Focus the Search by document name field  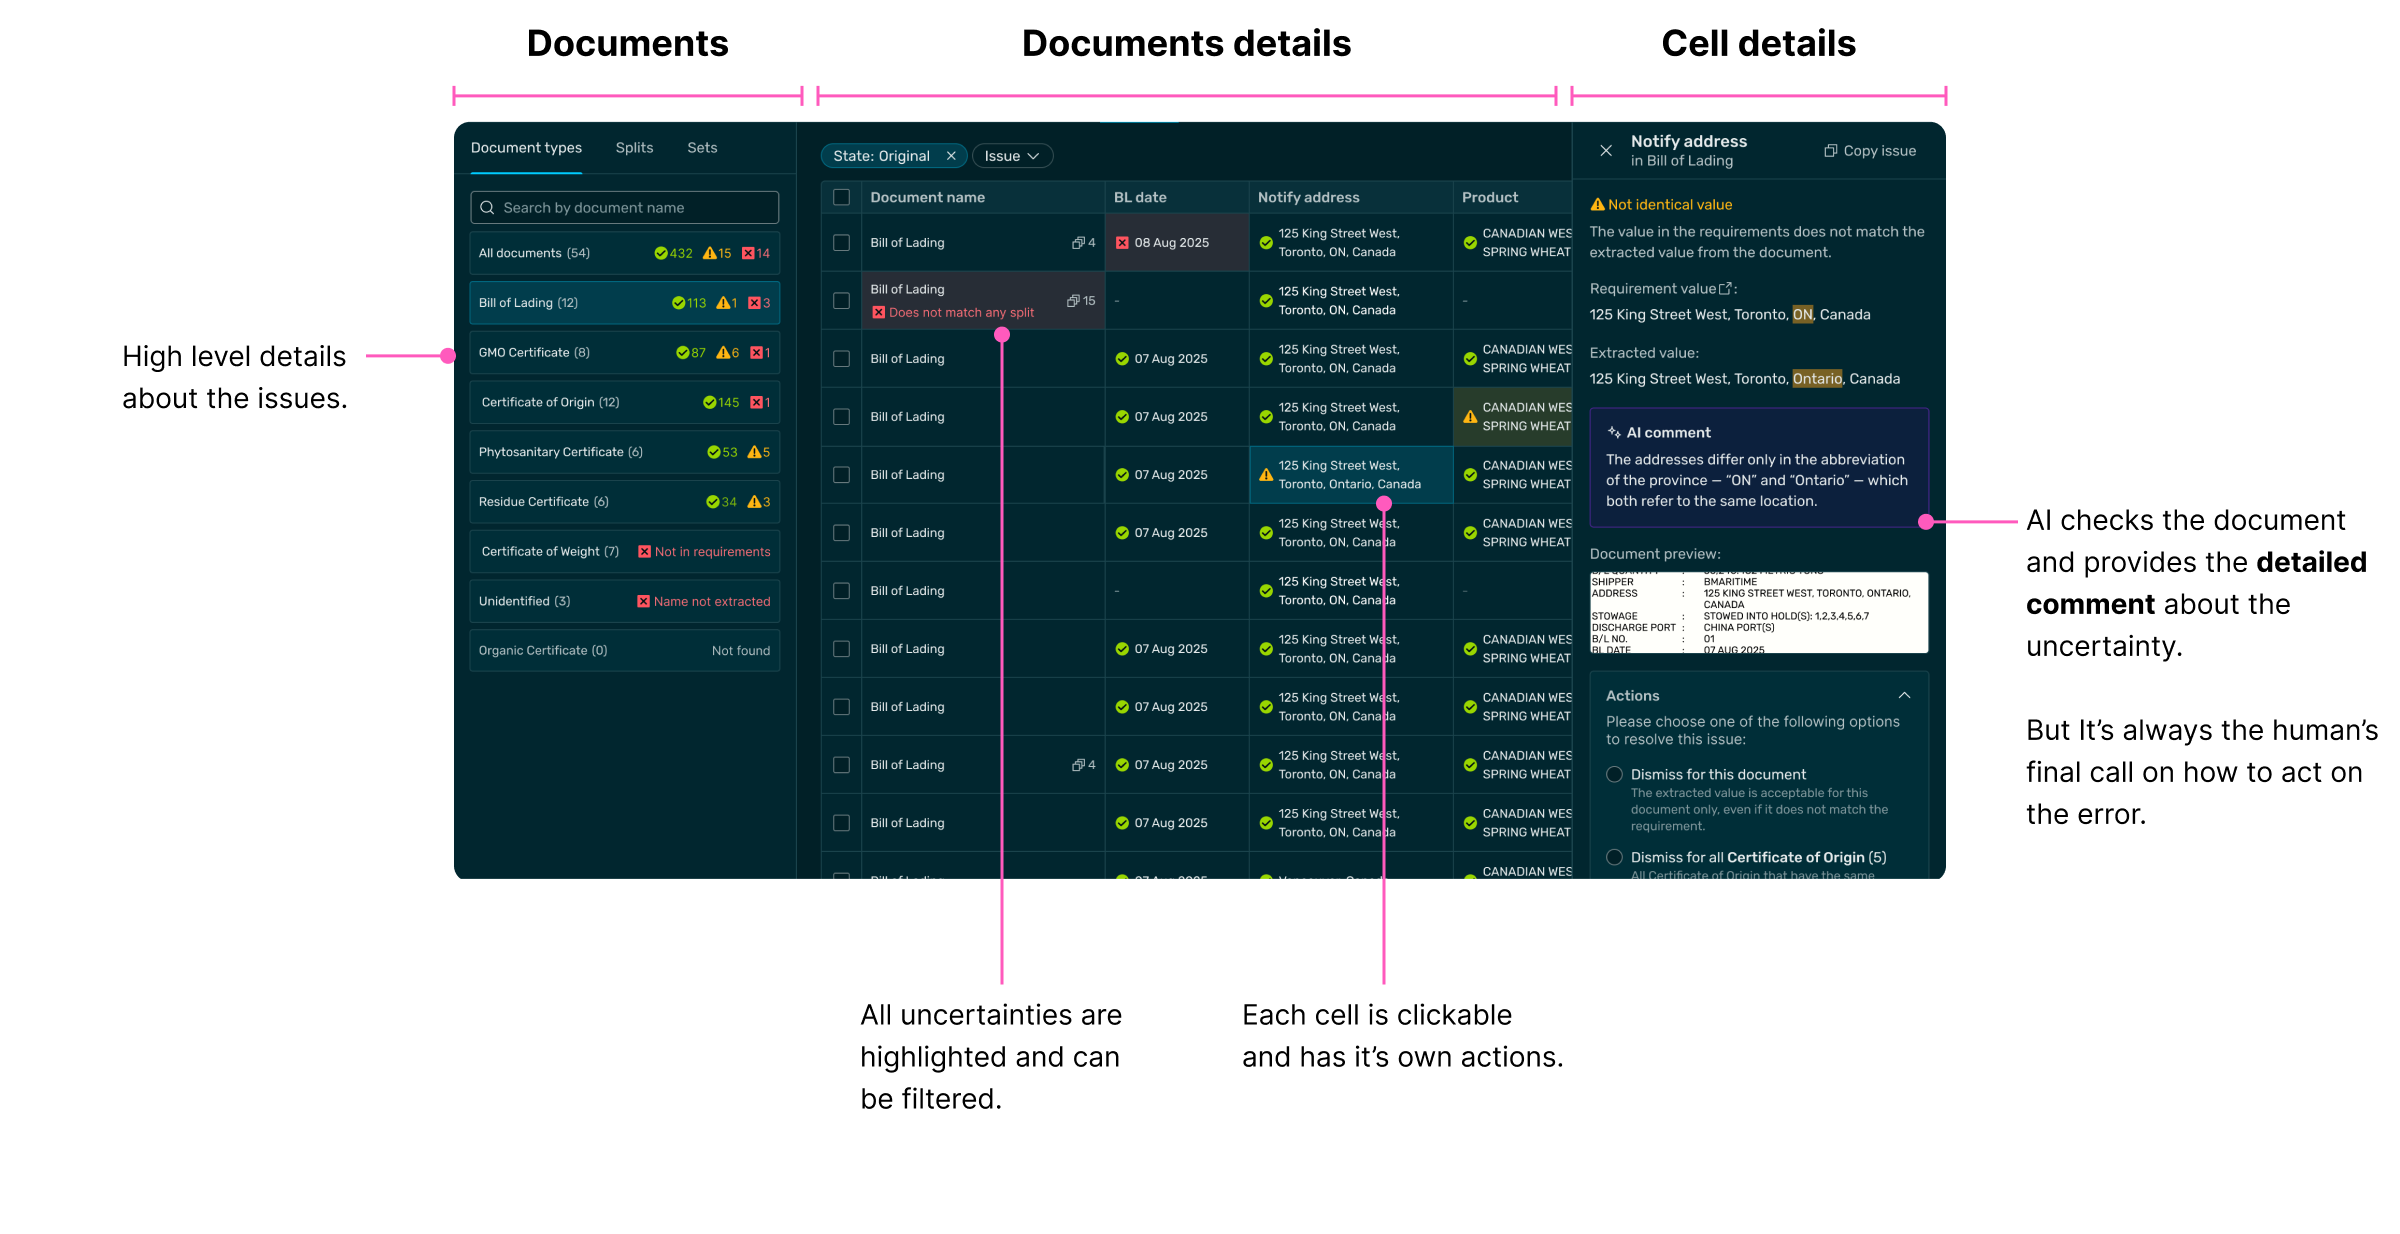pos(635,208)
